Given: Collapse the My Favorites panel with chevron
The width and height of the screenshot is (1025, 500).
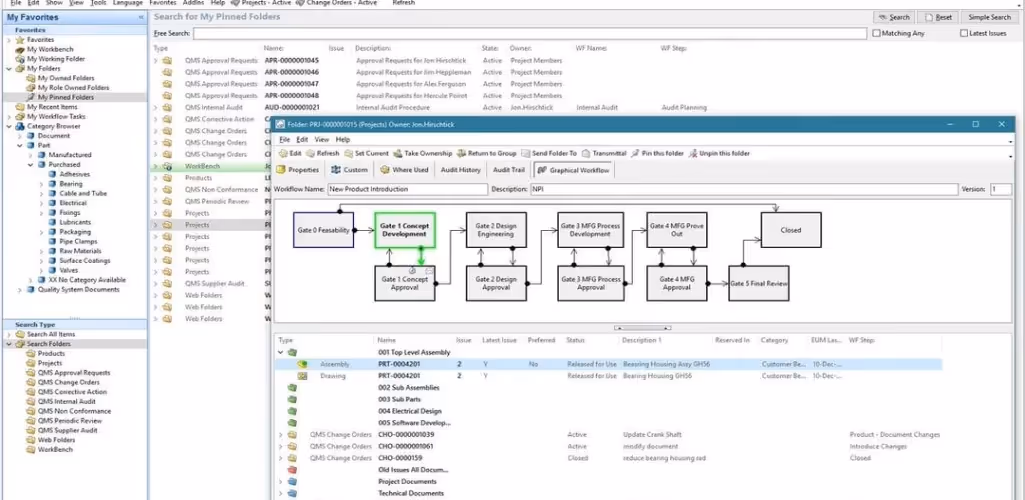Looking at the screenshot, I should (x=141, y=18).
